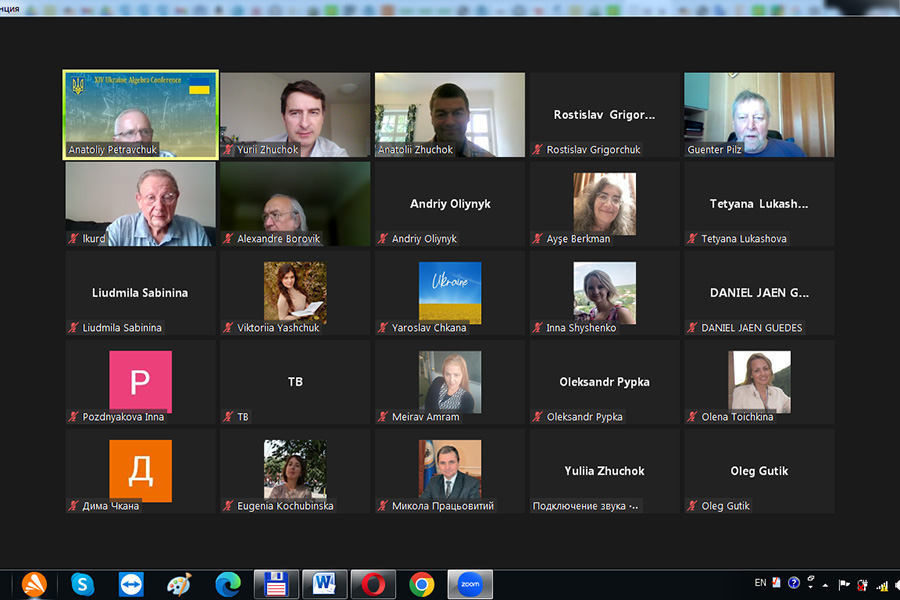Open Google Chrome from the taskbar
This screenshot has height=600, width=900.
[x=421, y=584]
